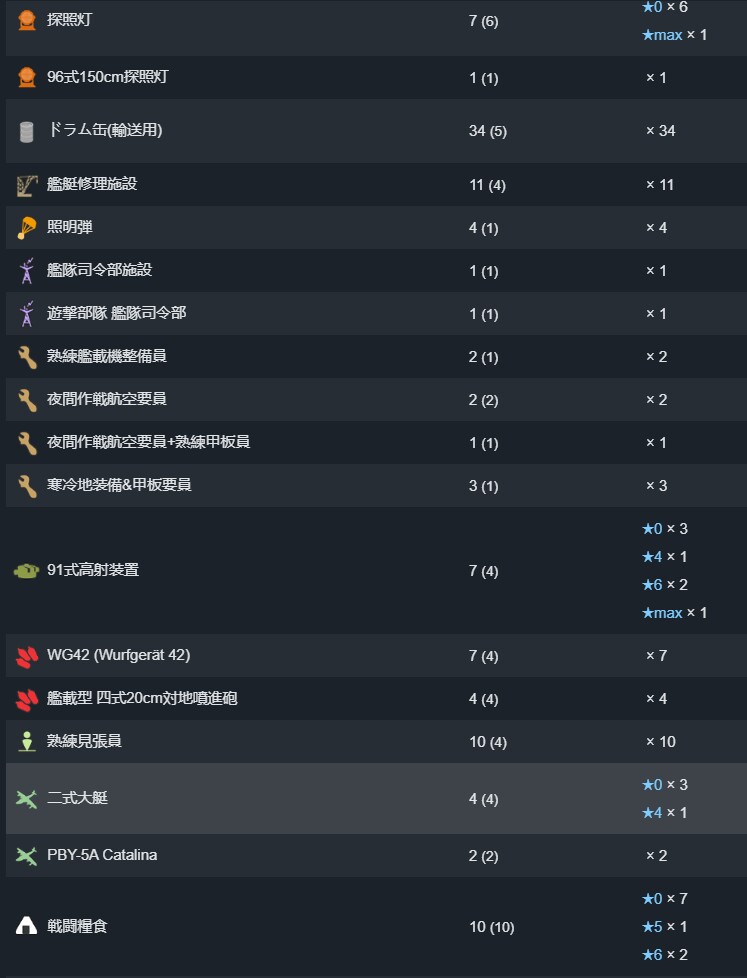Click the count 34 (5) for ドラム缶
This screenshot has height=978, width=747.
[488, 131]
